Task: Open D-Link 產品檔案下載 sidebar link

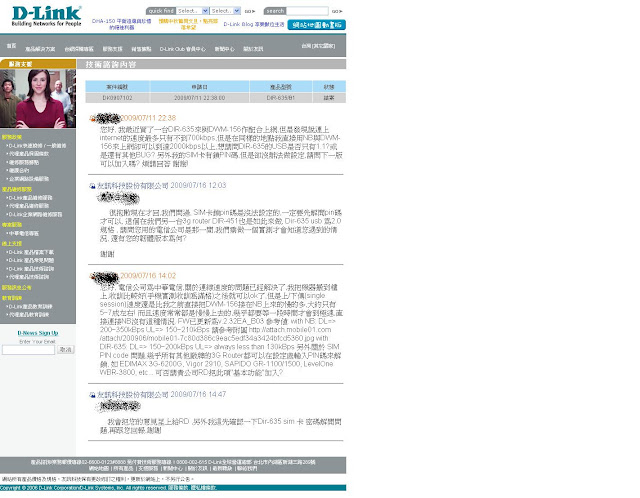Action: coord(31,252)
